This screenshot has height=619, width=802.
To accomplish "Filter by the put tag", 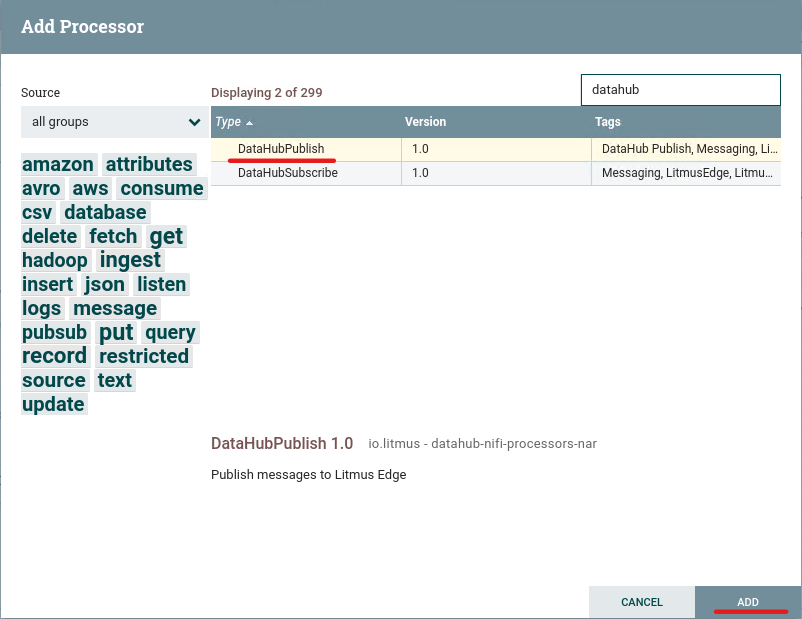I will pyautogui.click(x=116, y=333).
